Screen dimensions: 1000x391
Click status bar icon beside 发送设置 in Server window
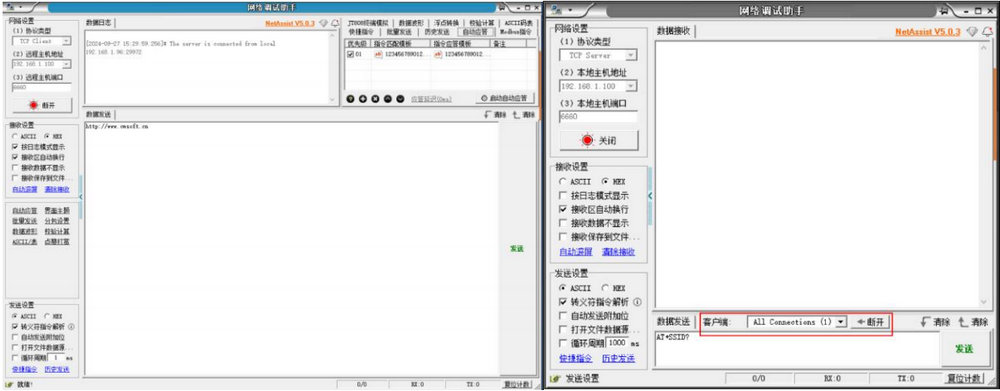tap(555, 379)
